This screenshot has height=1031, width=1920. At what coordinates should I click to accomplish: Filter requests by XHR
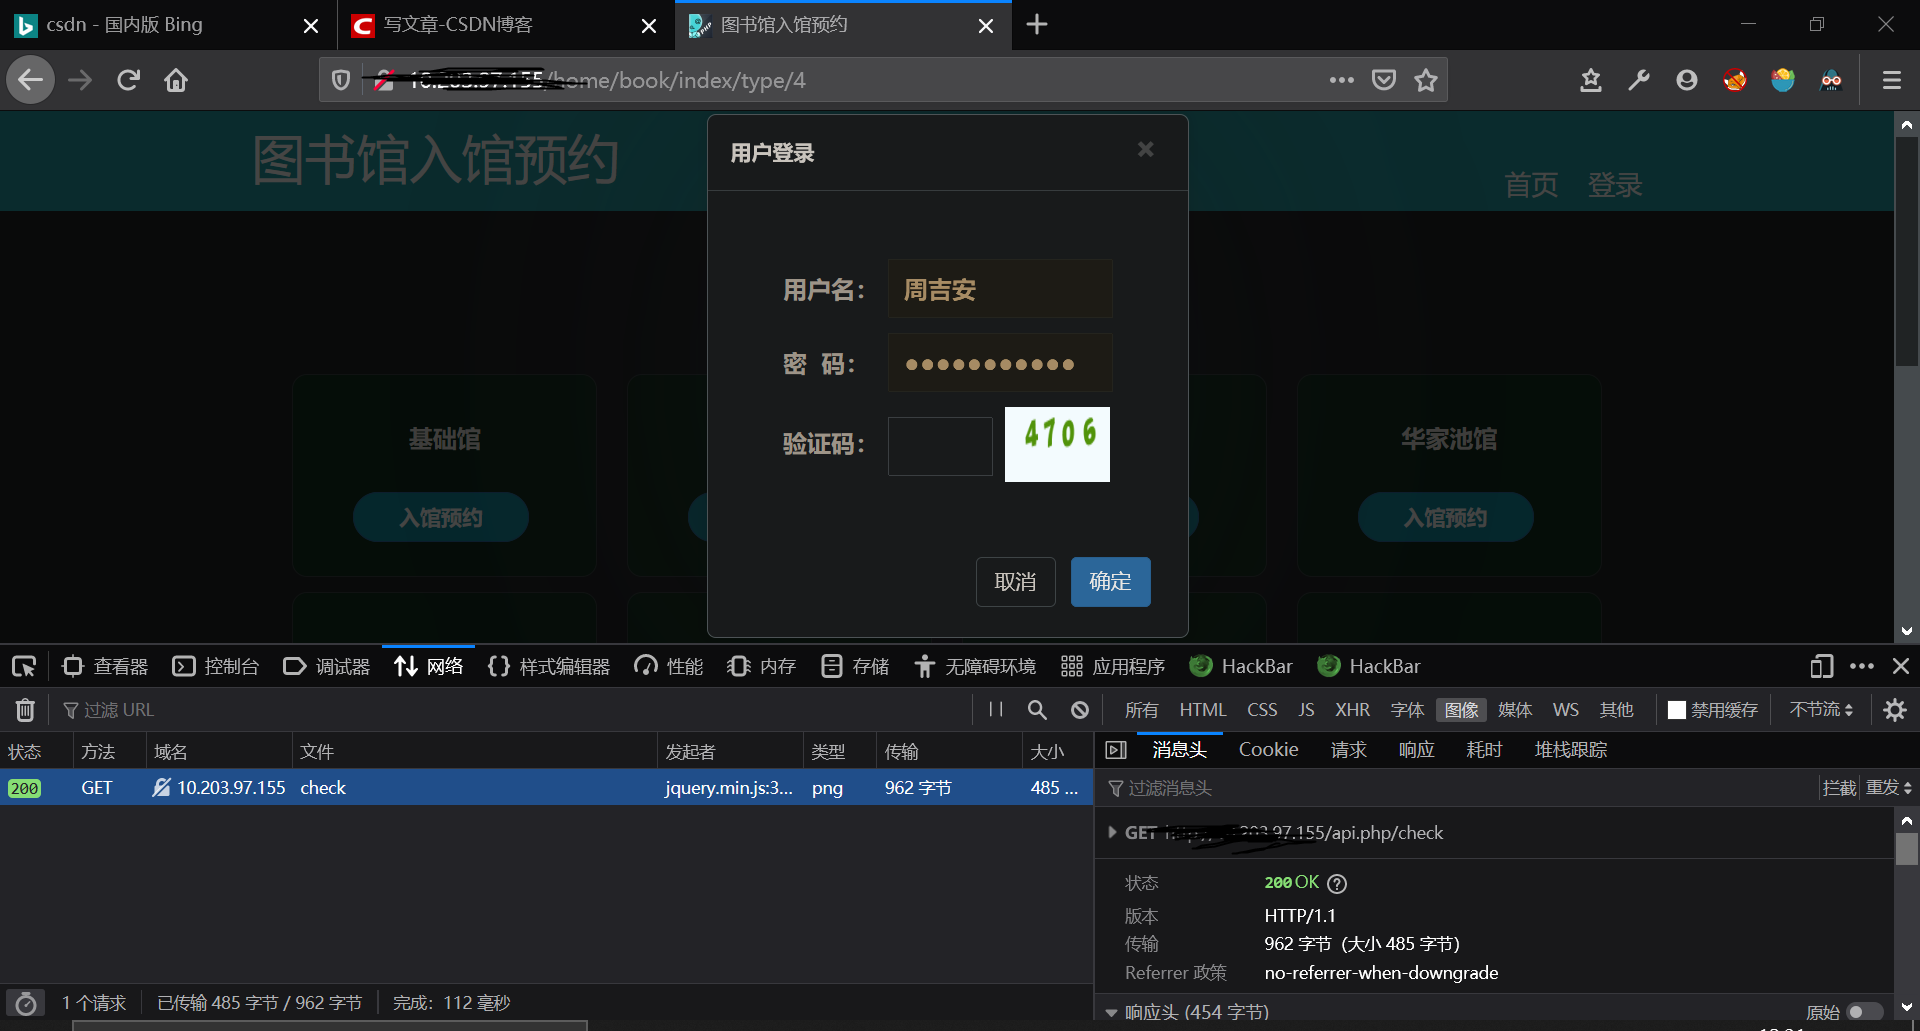(x=1353, y=710)
